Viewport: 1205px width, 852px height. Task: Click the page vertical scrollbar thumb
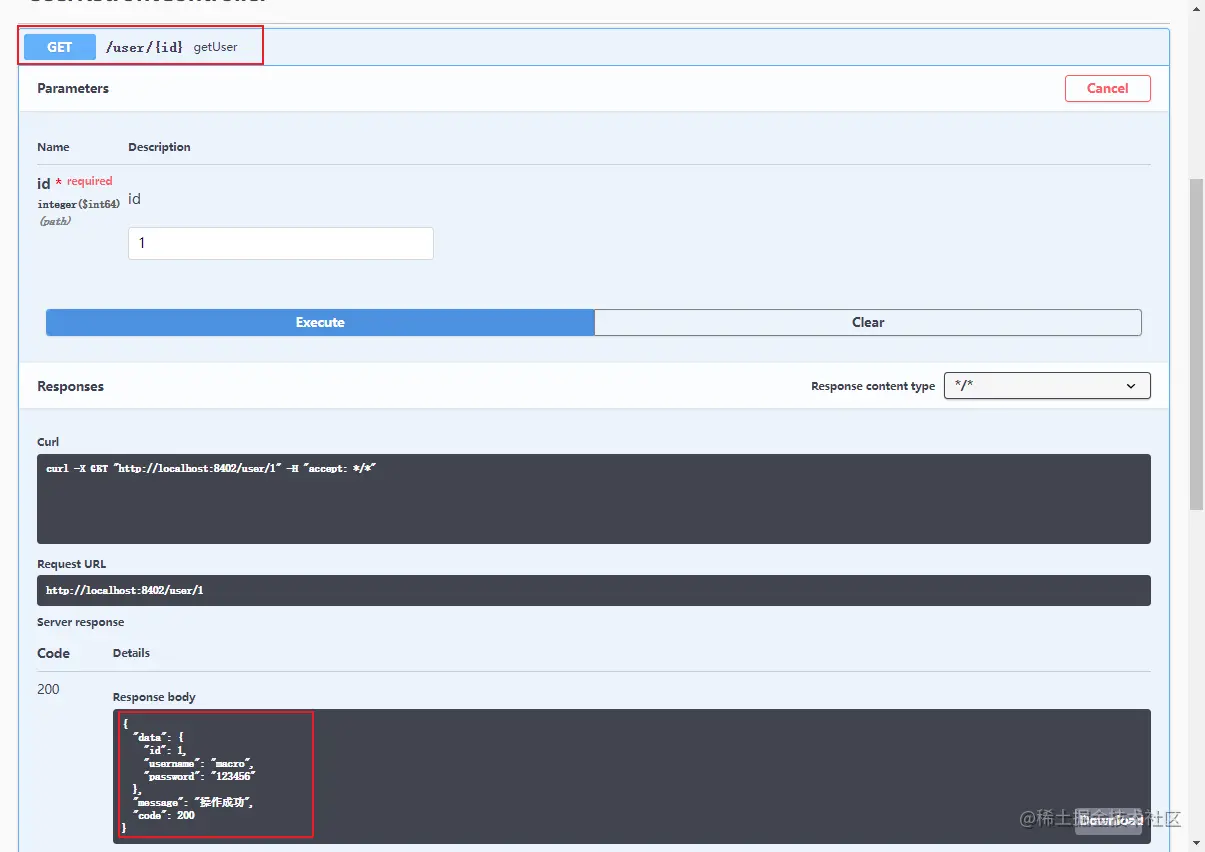coord(1196,345)
